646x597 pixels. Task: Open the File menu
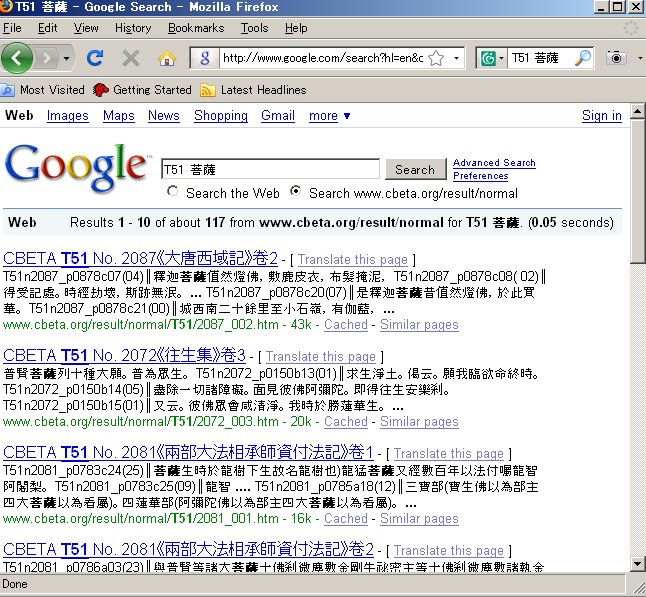click(x=12, y=28)
